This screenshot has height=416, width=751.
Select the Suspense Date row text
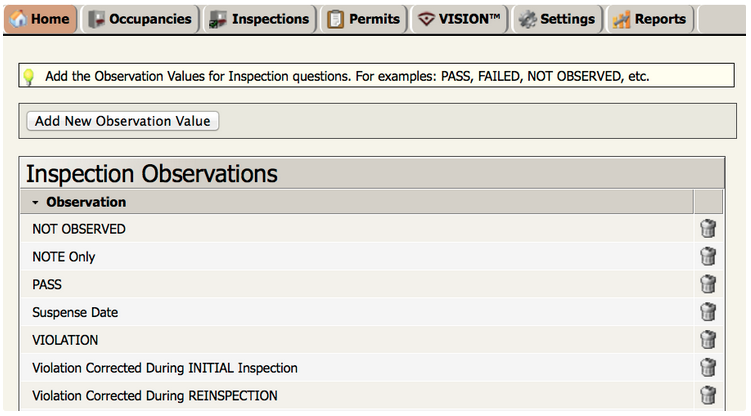(x=75, y=313)
